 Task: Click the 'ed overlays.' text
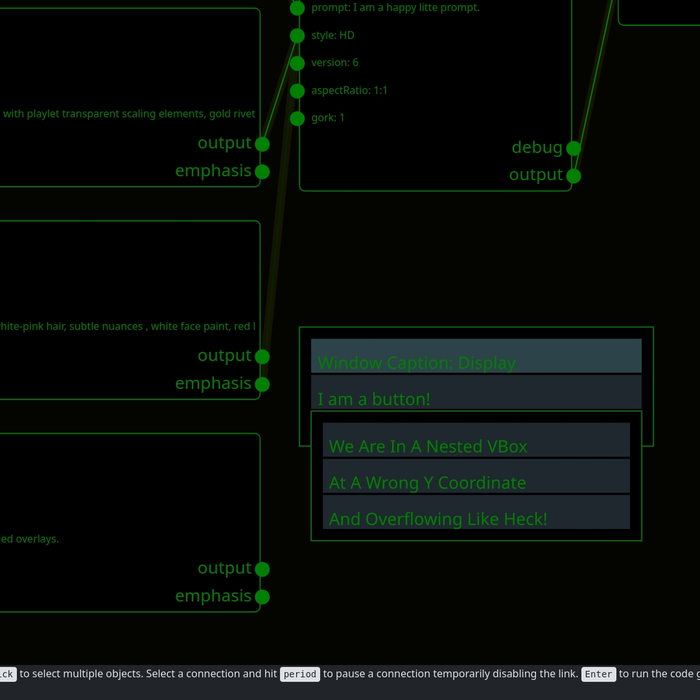click(29, 539)
